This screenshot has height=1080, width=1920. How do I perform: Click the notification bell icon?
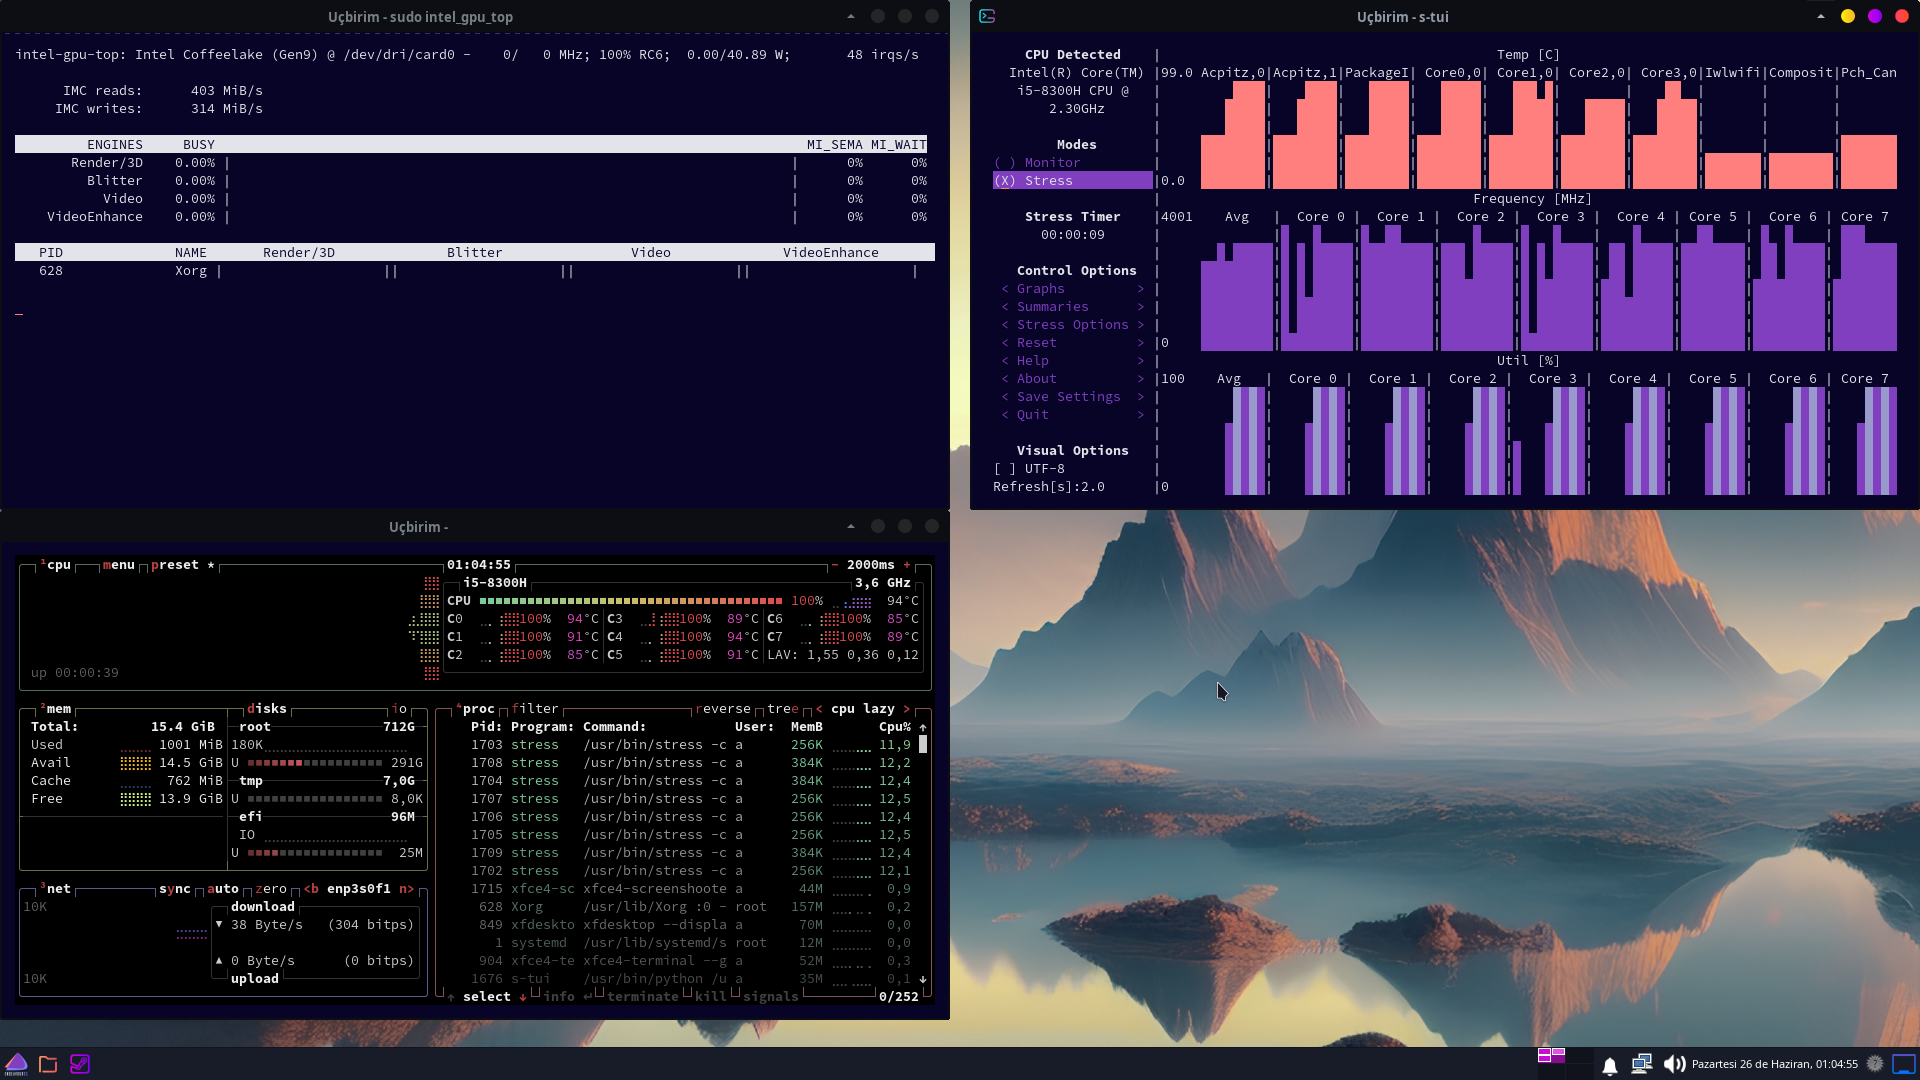1610,1066
